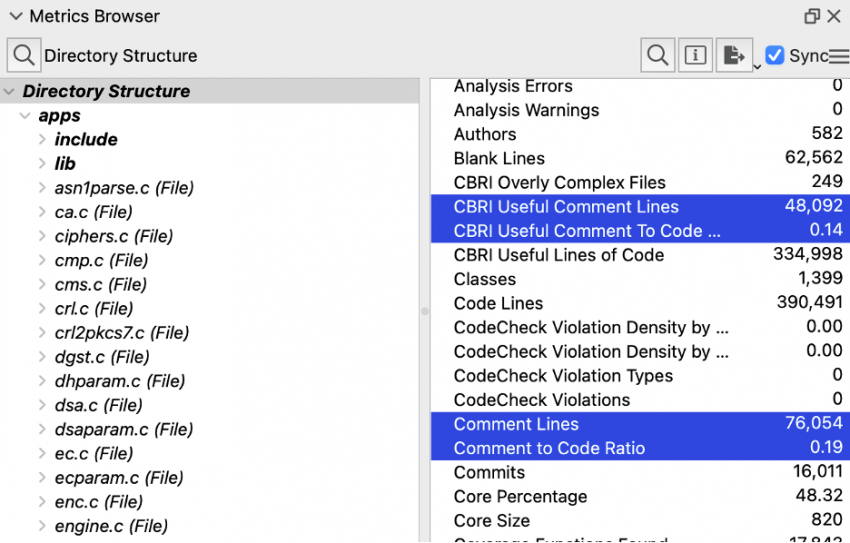Expand asn1parse.c file node

click(x=42, y=188)
